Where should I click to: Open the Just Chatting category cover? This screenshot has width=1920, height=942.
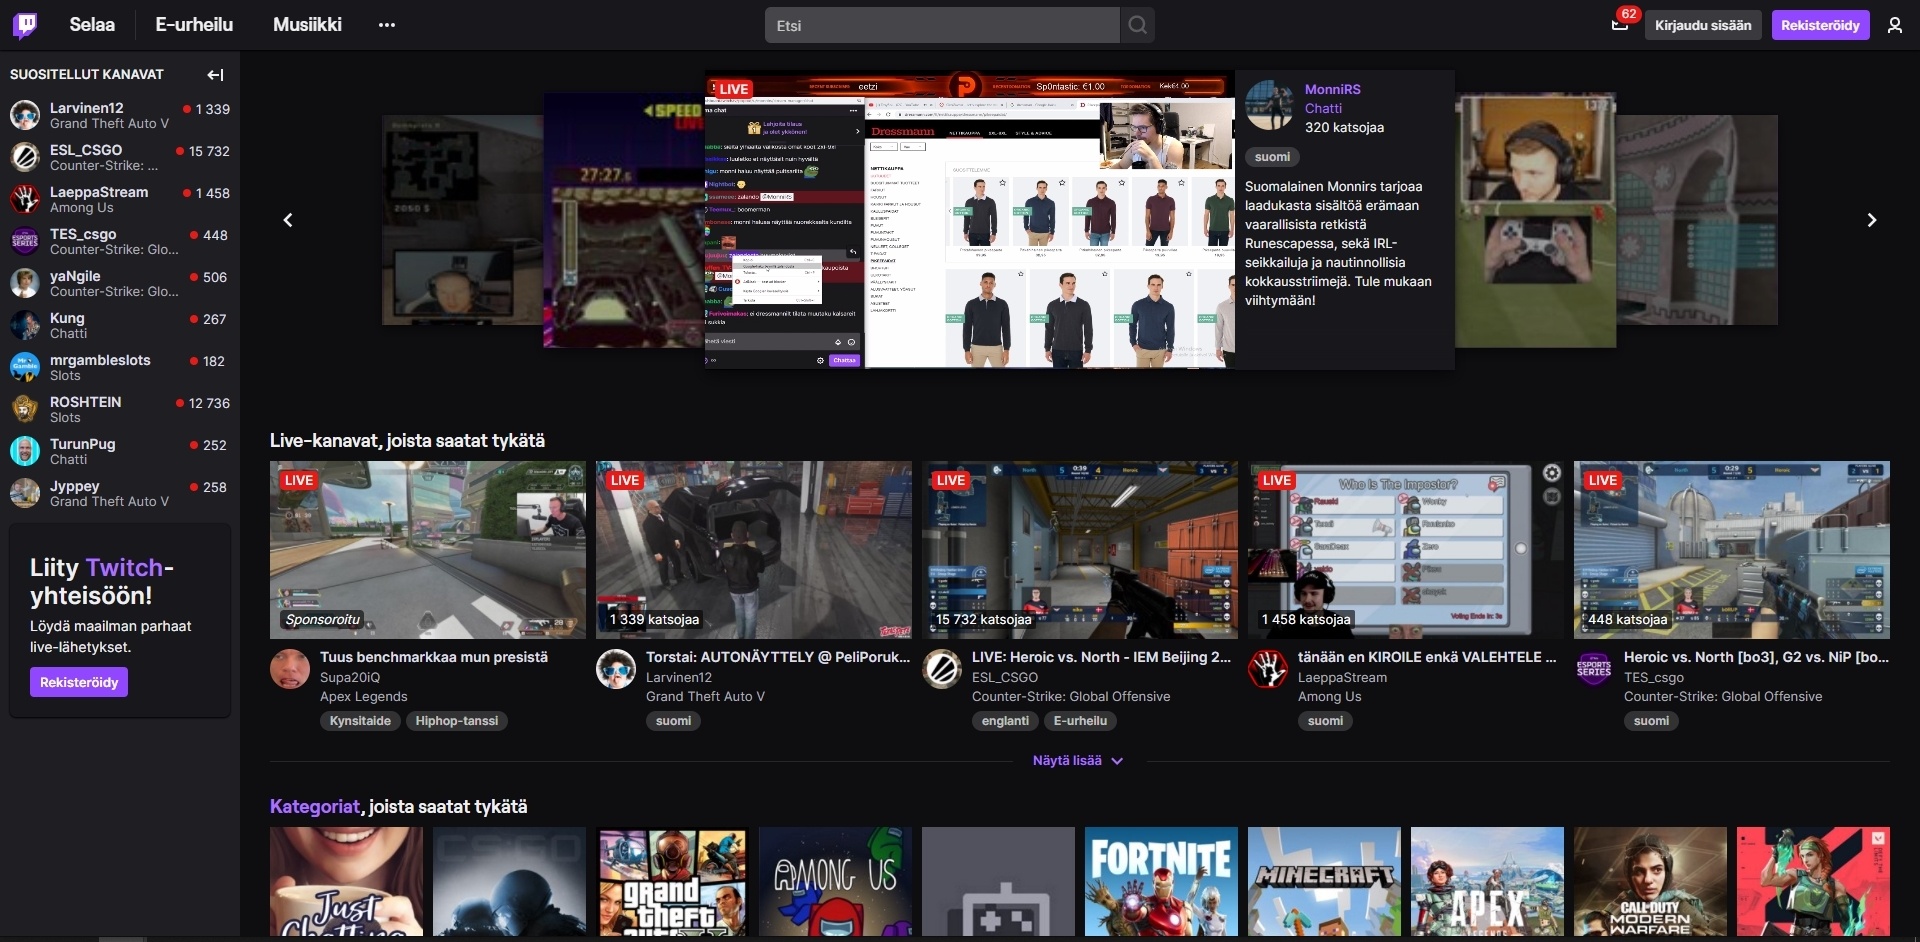[346, 882]
